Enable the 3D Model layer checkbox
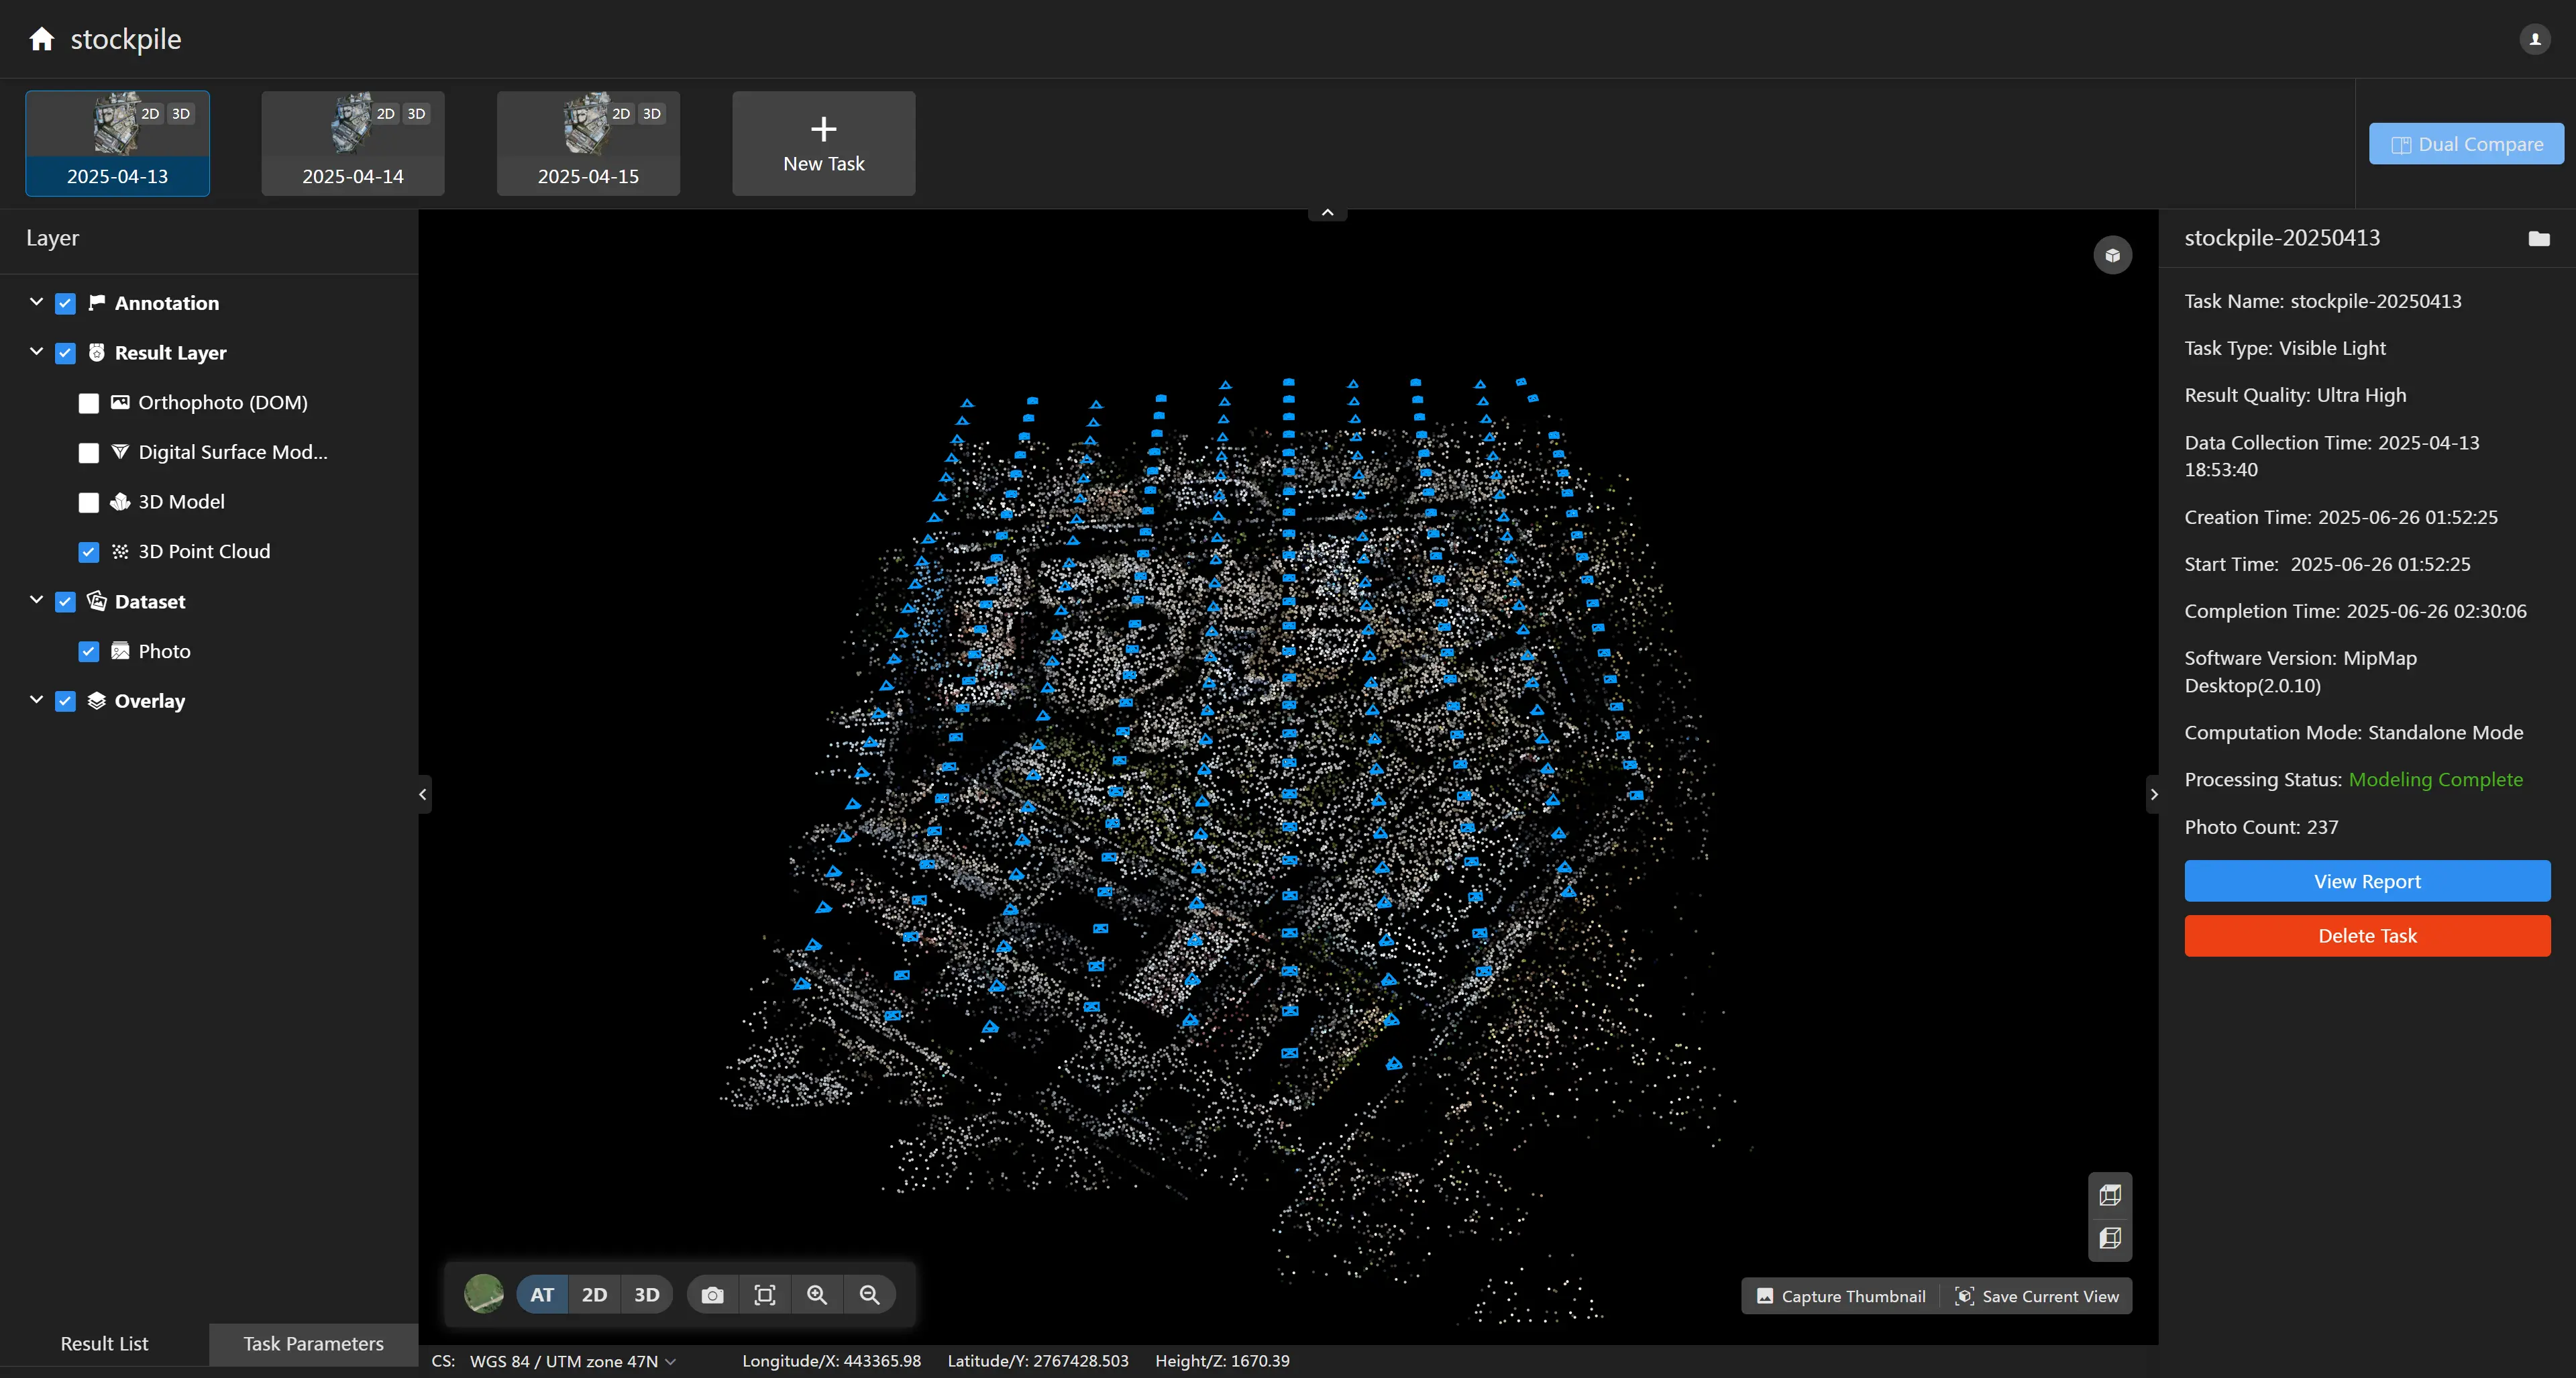This screenshot has height=1378, width=2576. [x=89, y=502]
